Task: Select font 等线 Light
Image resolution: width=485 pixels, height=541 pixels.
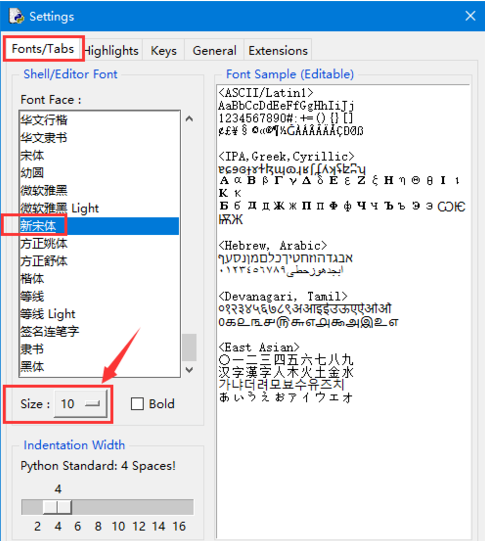Action: click(x=99, y=314)
